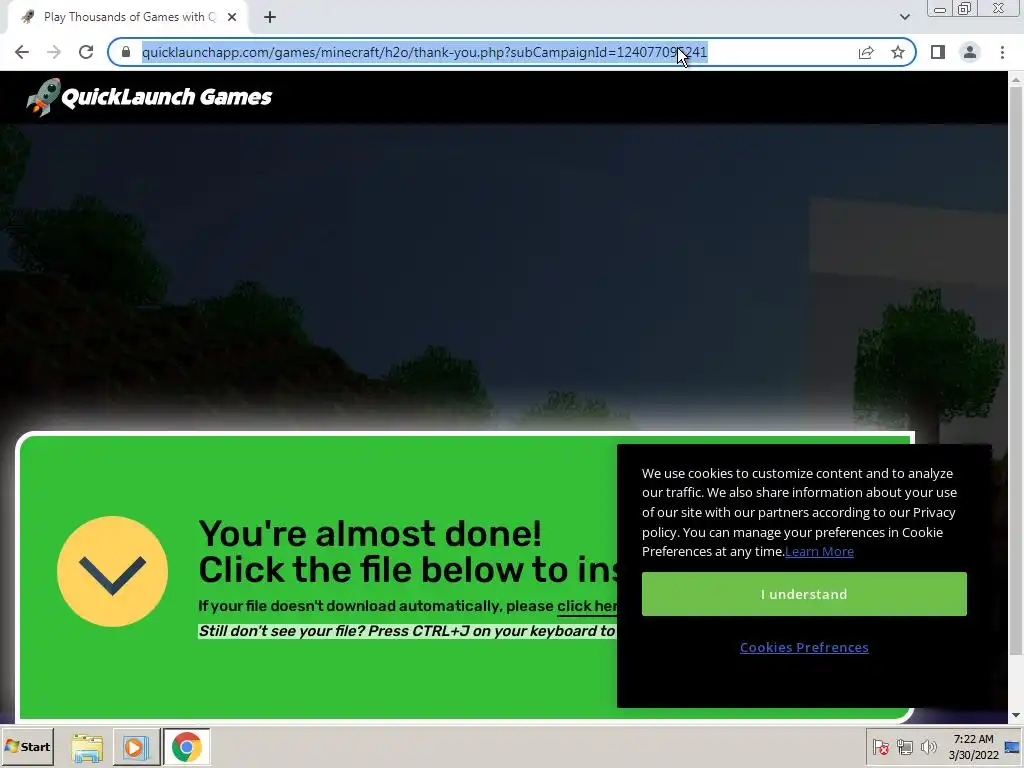View site information via the lock icon
This screenshot has width=1024, height=768.
(x=126, y=52)
